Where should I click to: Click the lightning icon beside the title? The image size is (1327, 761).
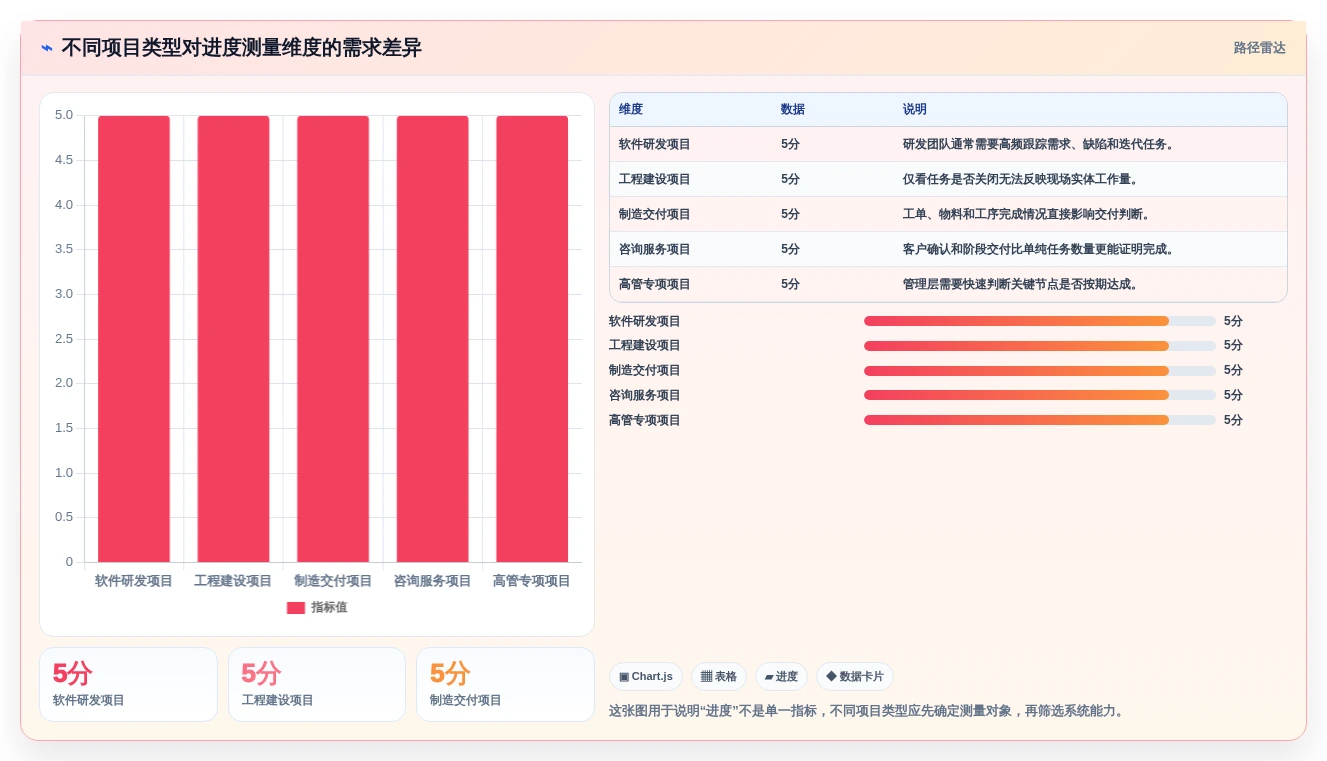click(x=47, y=48)
